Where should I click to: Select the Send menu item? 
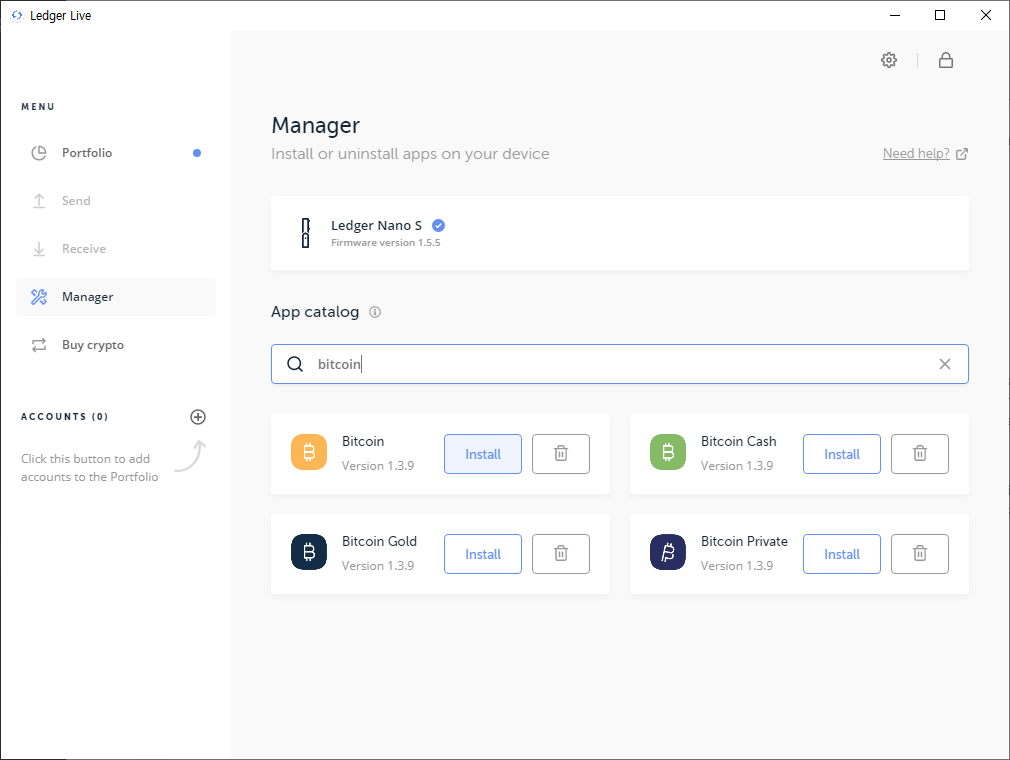coord(116,201)
